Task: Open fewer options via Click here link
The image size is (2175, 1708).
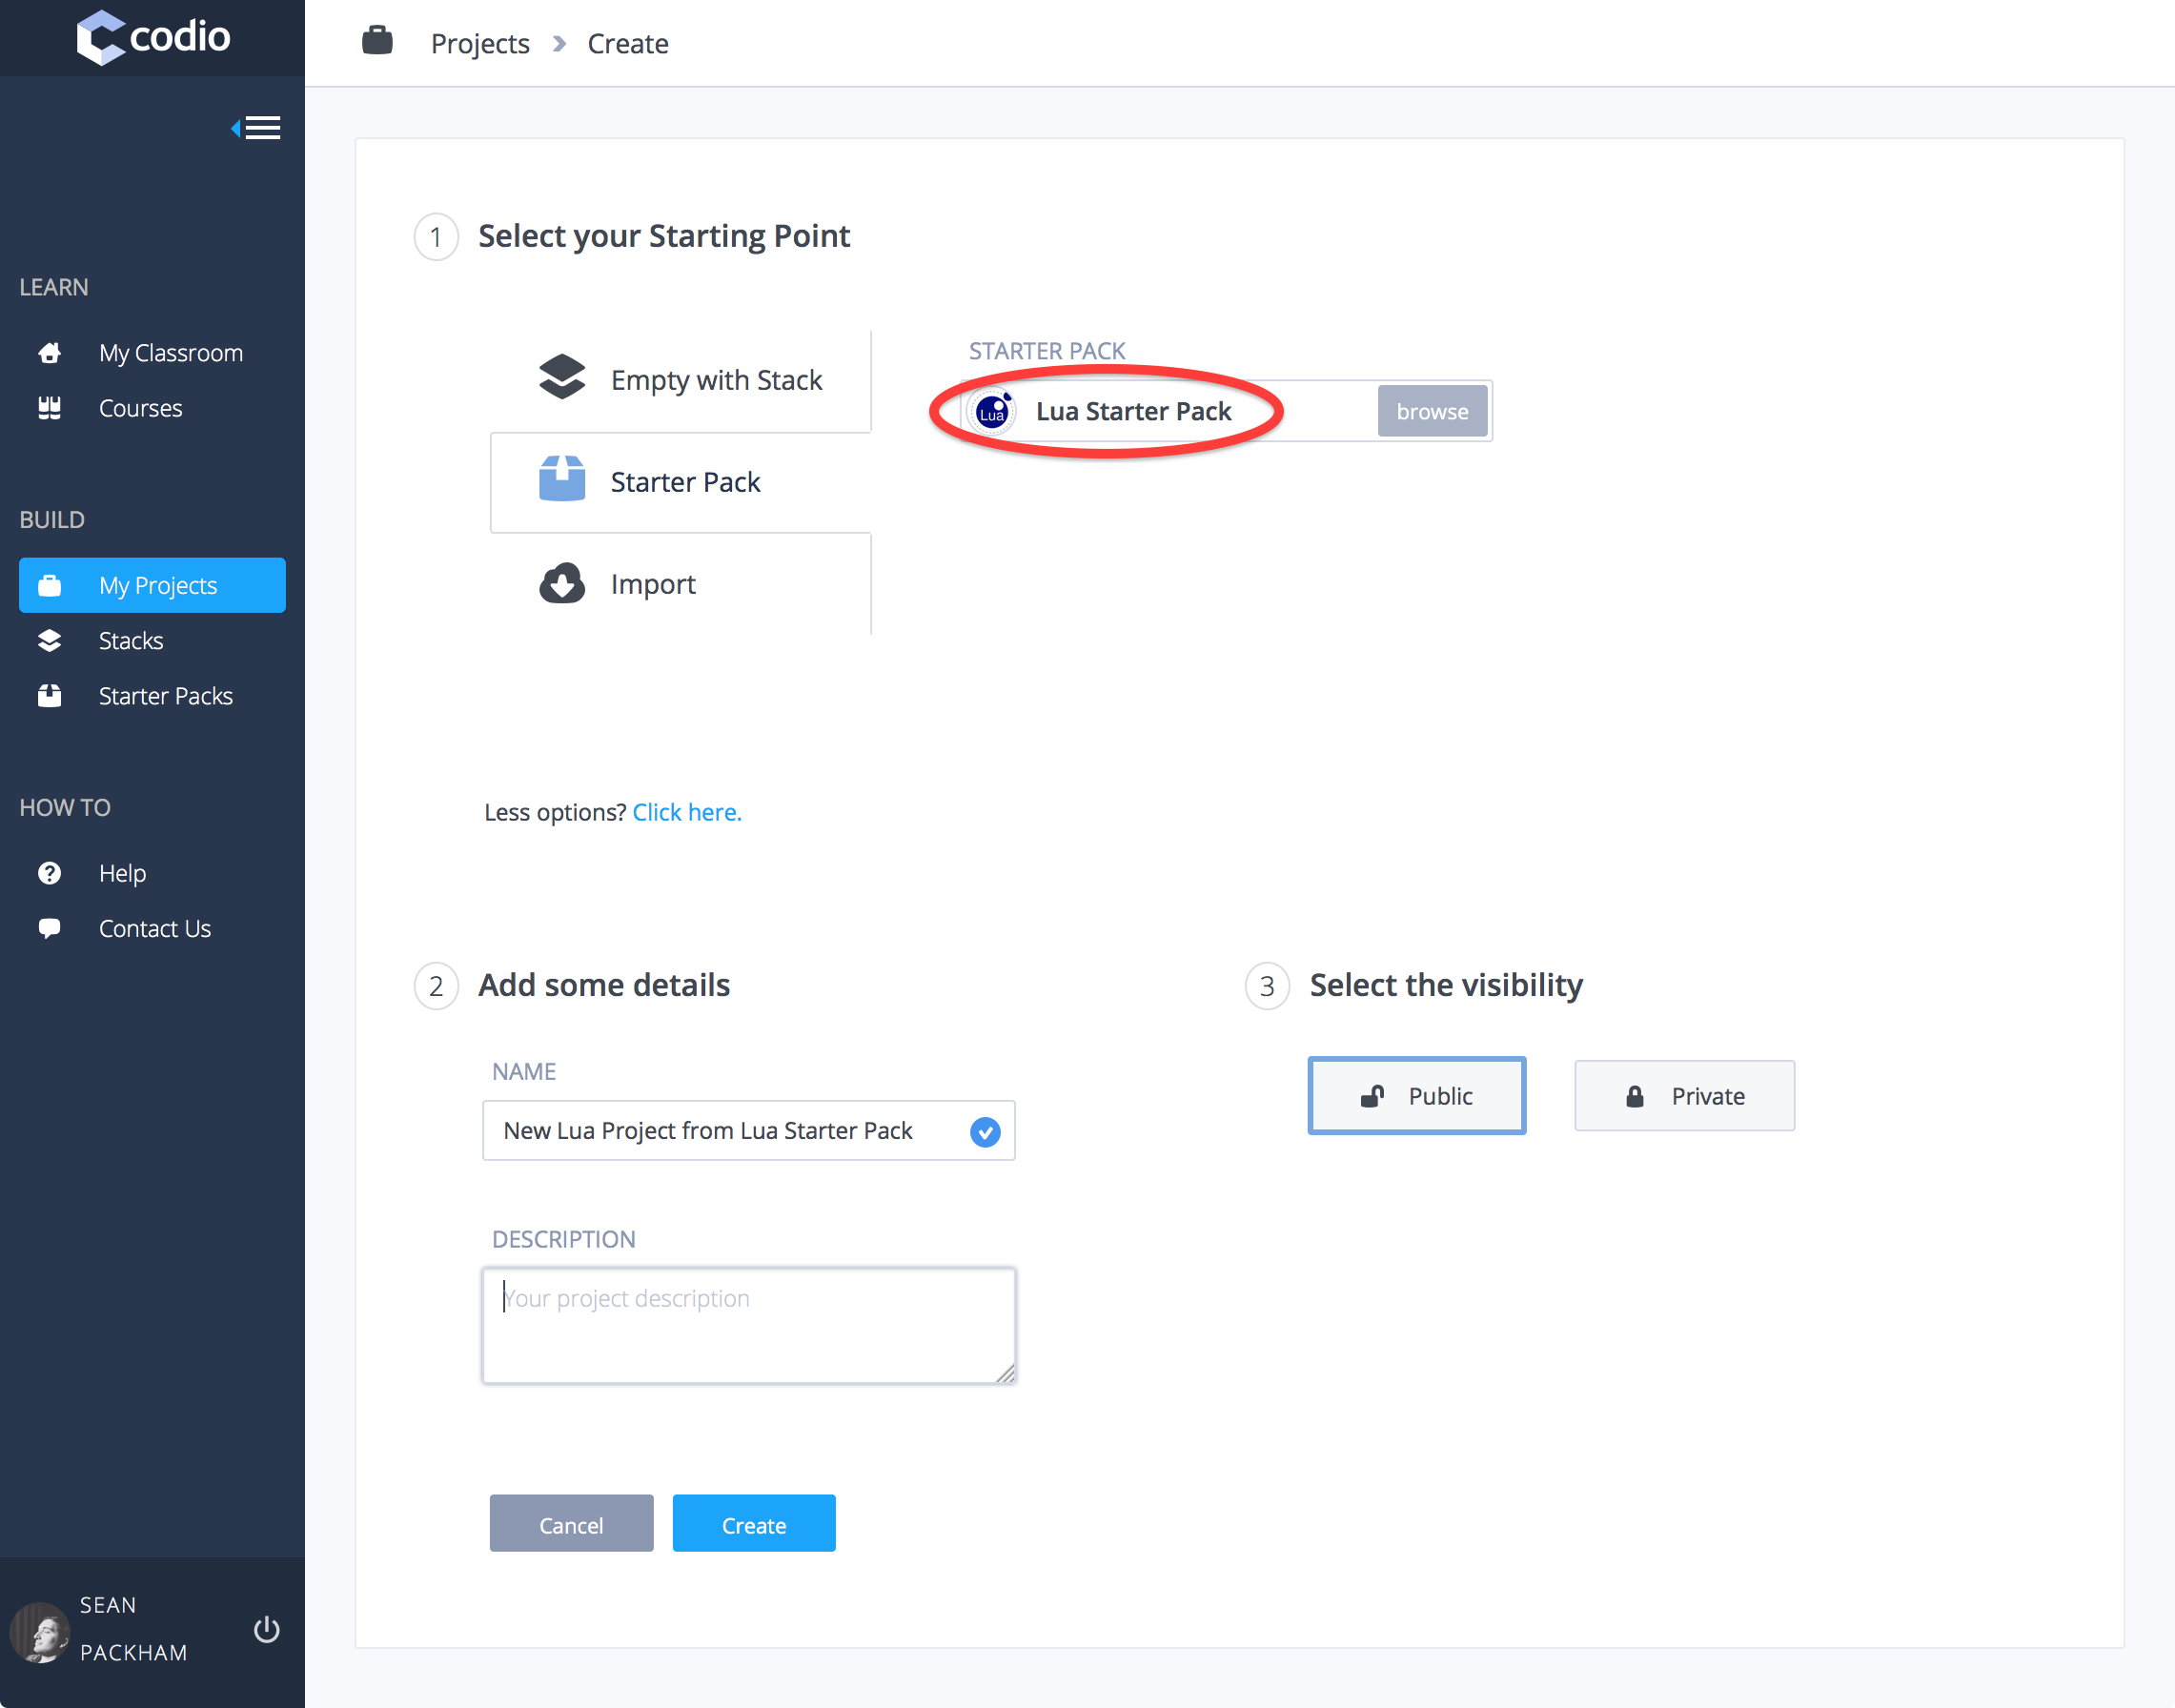Action: pos(686,811)
